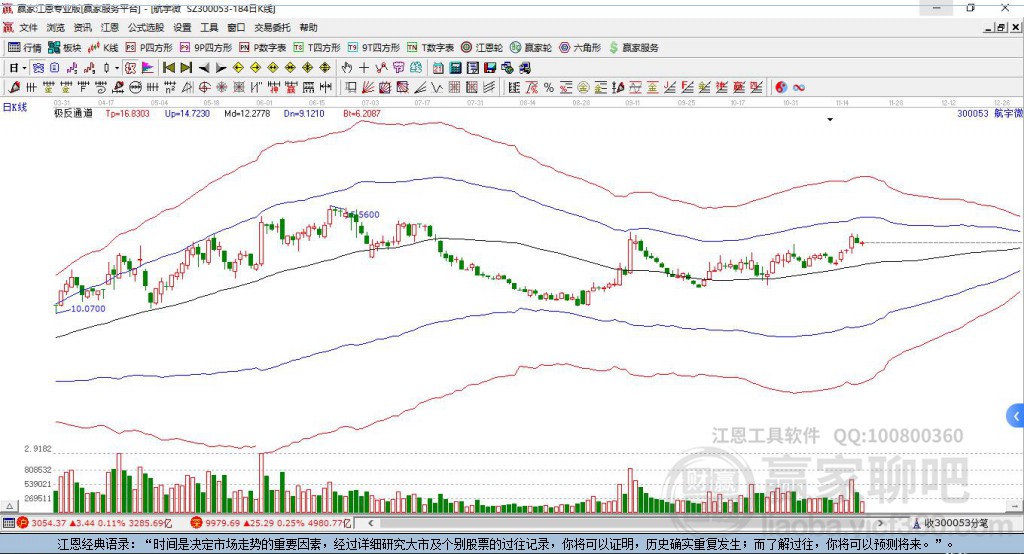Click the percent symbol tool icon

(549, 88)
